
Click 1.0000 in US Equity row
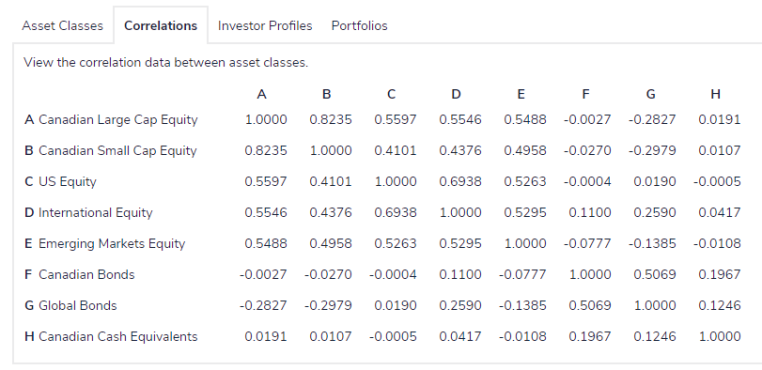[395, 182]
